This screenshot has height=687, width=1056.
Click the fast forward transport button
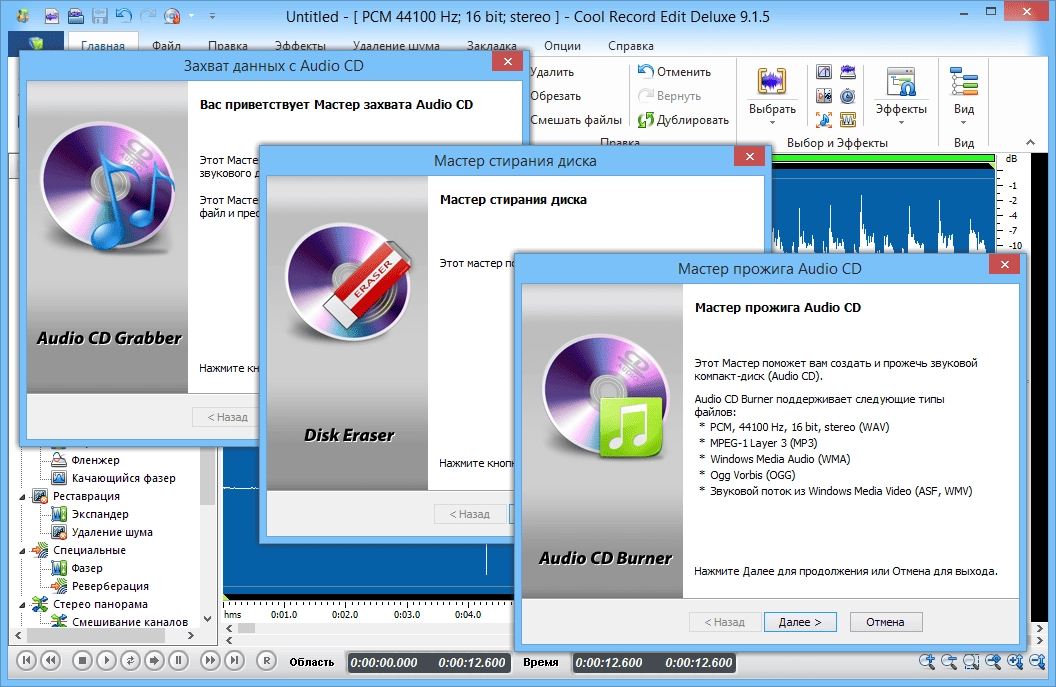[x=210, y=661]
